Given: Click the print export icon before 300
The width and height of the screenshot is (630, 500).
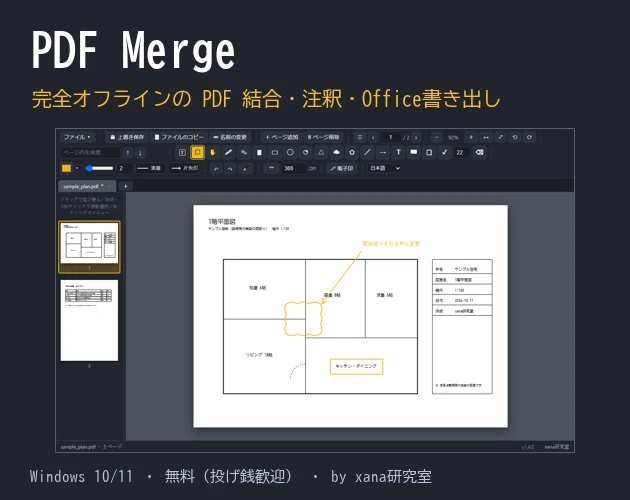Looking at the screenshot, I should tap(272, 168).
